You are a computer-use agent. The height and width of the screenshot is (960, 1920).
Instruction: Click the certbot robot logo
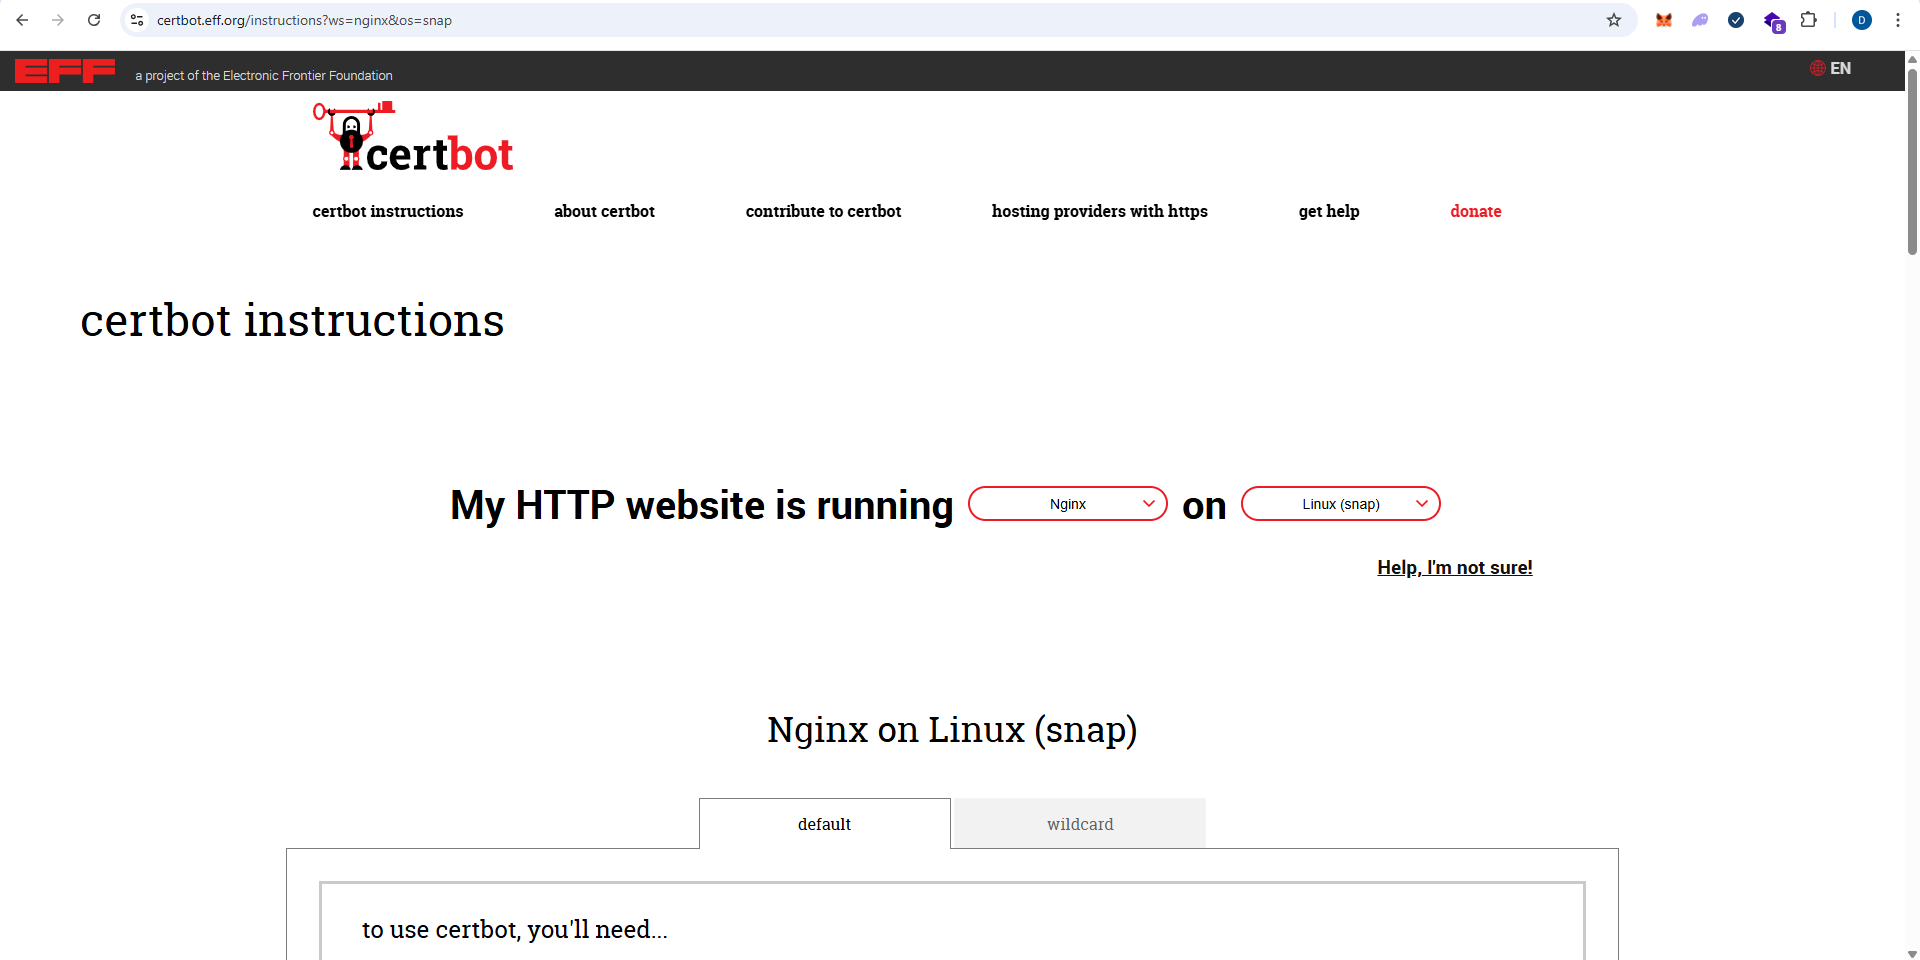tap(413, 138)
